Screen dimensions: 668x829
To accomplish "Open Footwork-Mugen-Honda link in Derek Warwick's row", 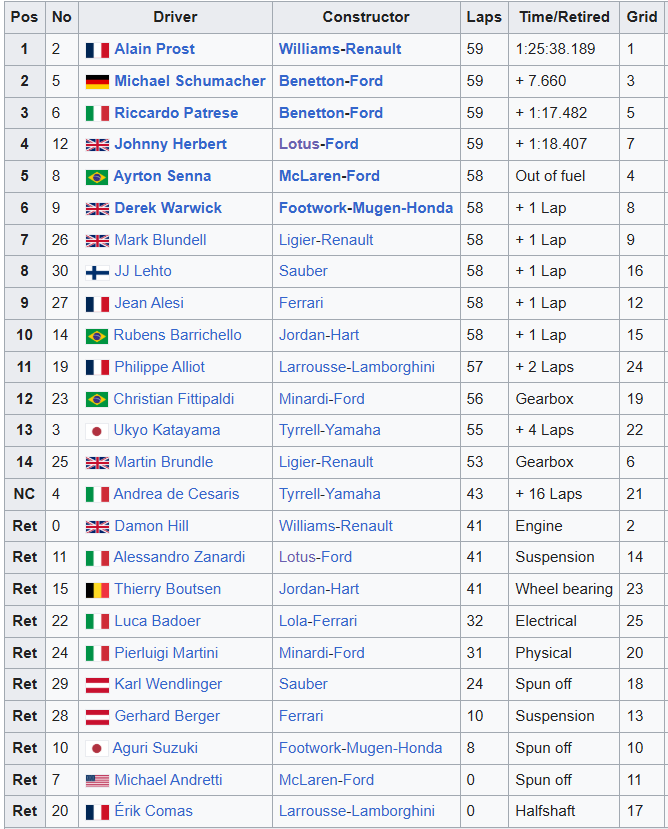I will (366, 208).
